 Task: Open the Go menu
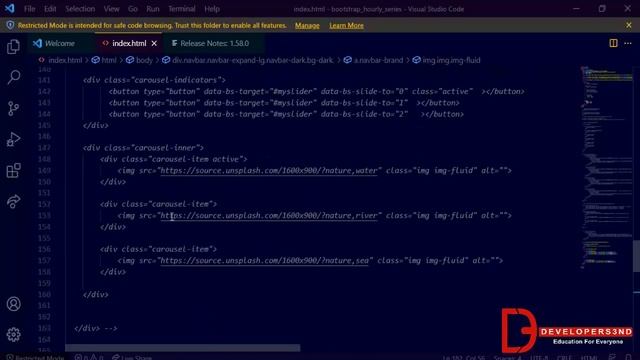pyautogui.click(x=133, y=9)
